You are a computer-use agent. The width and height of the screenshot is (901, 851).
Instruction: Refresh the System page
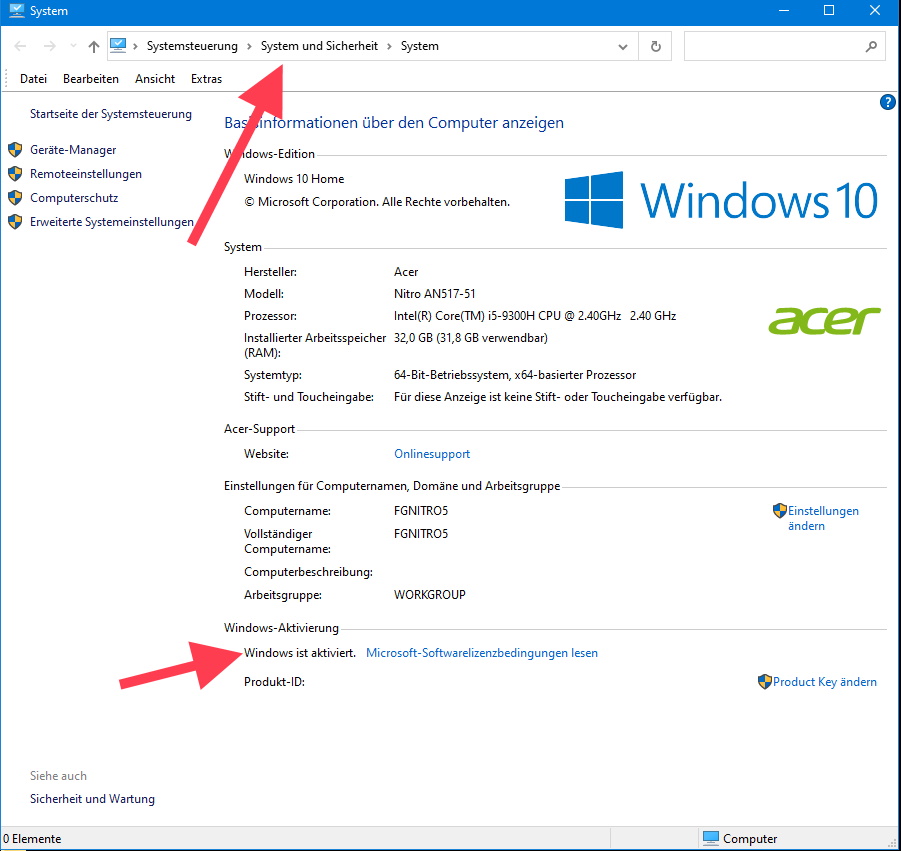[x=656, y=46]
